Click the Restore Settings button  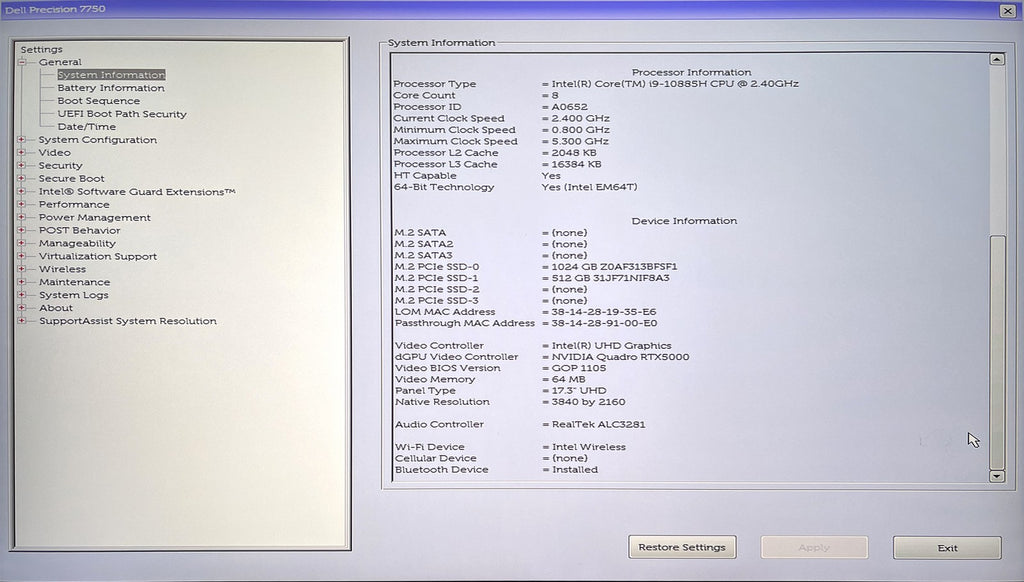[682, 547]
